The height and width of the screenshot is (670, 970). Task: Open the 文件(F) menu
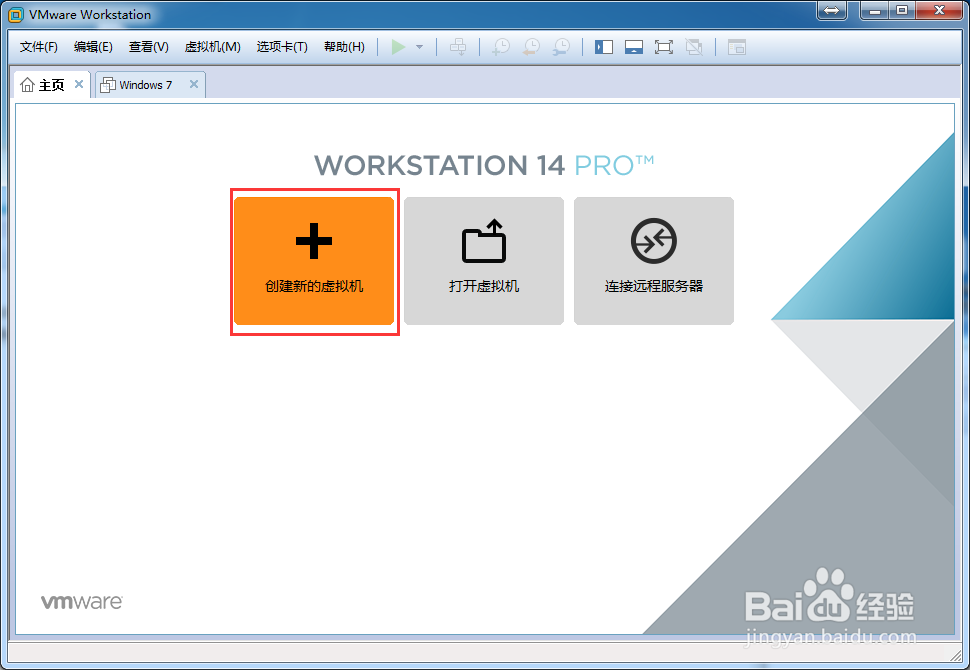(x=37, y=46)
